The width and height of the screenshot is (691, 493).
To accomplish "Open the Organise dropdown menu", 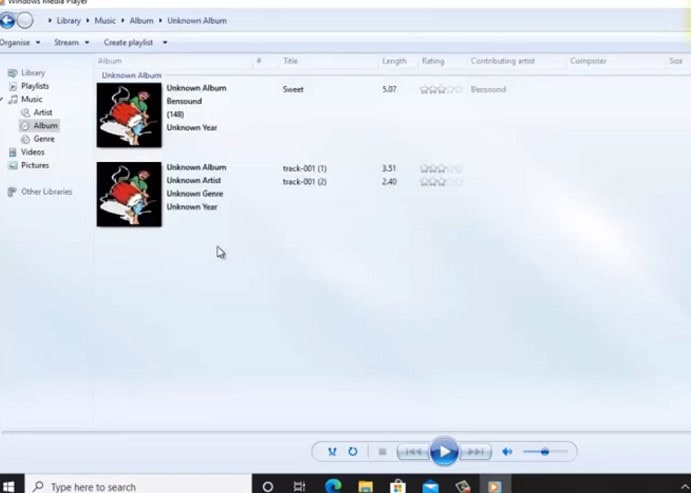I will (20, 42).
